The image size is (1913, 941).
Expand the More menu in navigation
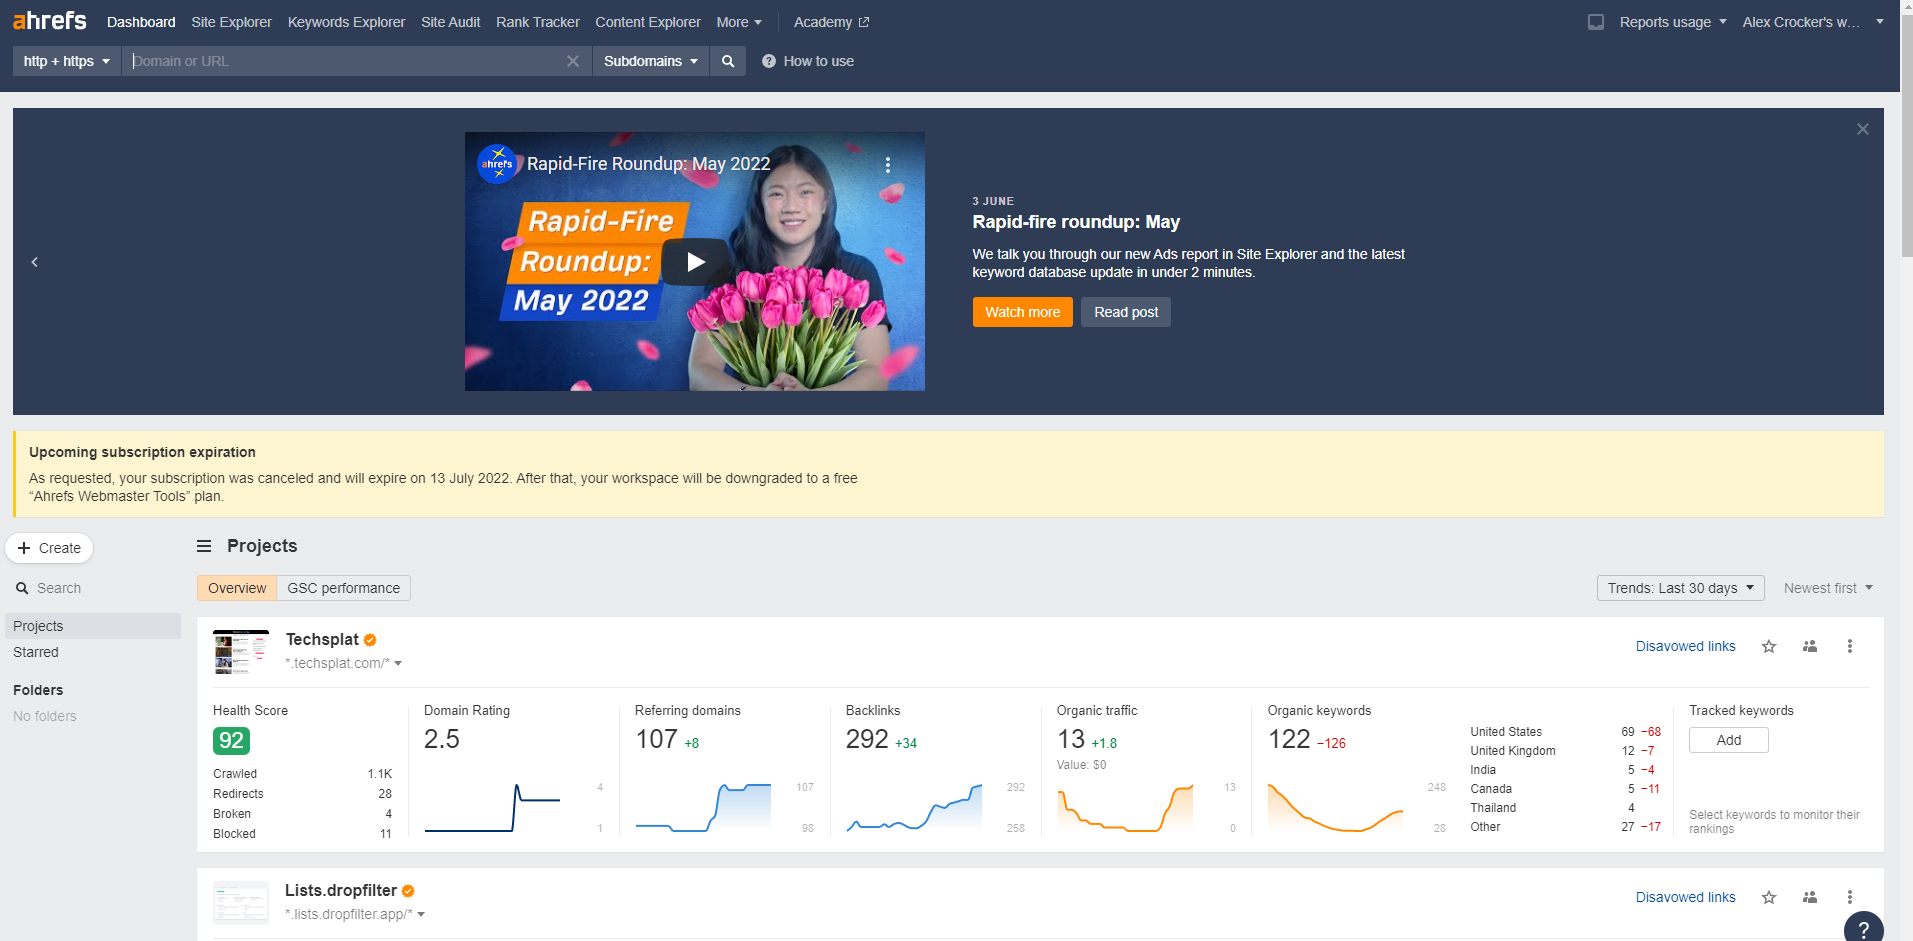(739, 22)
